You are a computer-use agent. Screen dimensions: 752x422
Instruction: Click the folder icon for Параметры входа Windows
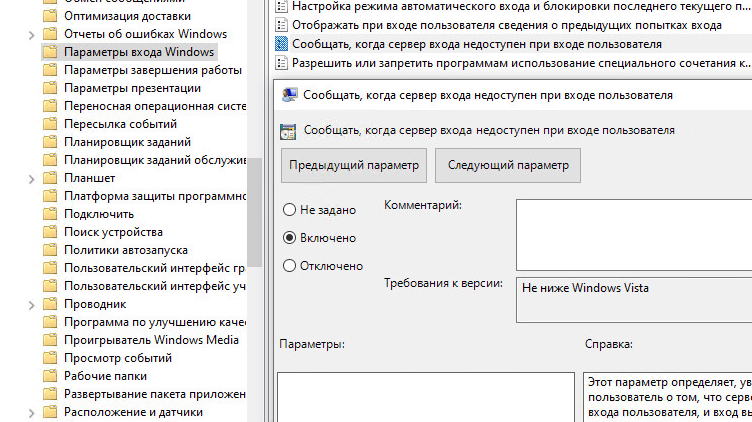(x=50, y=52)
